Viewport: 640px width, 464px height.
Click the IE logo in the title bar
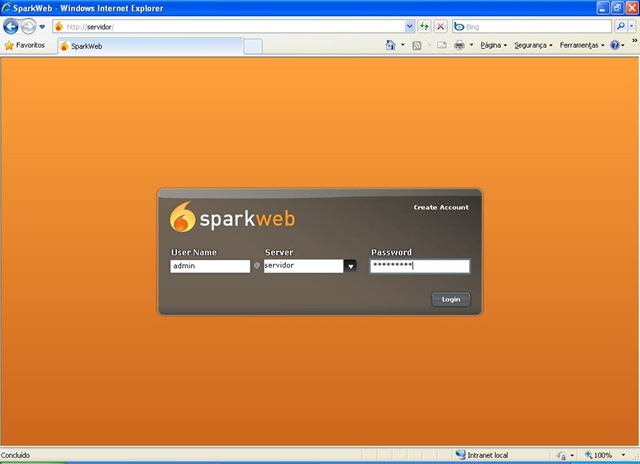point(7,8)
